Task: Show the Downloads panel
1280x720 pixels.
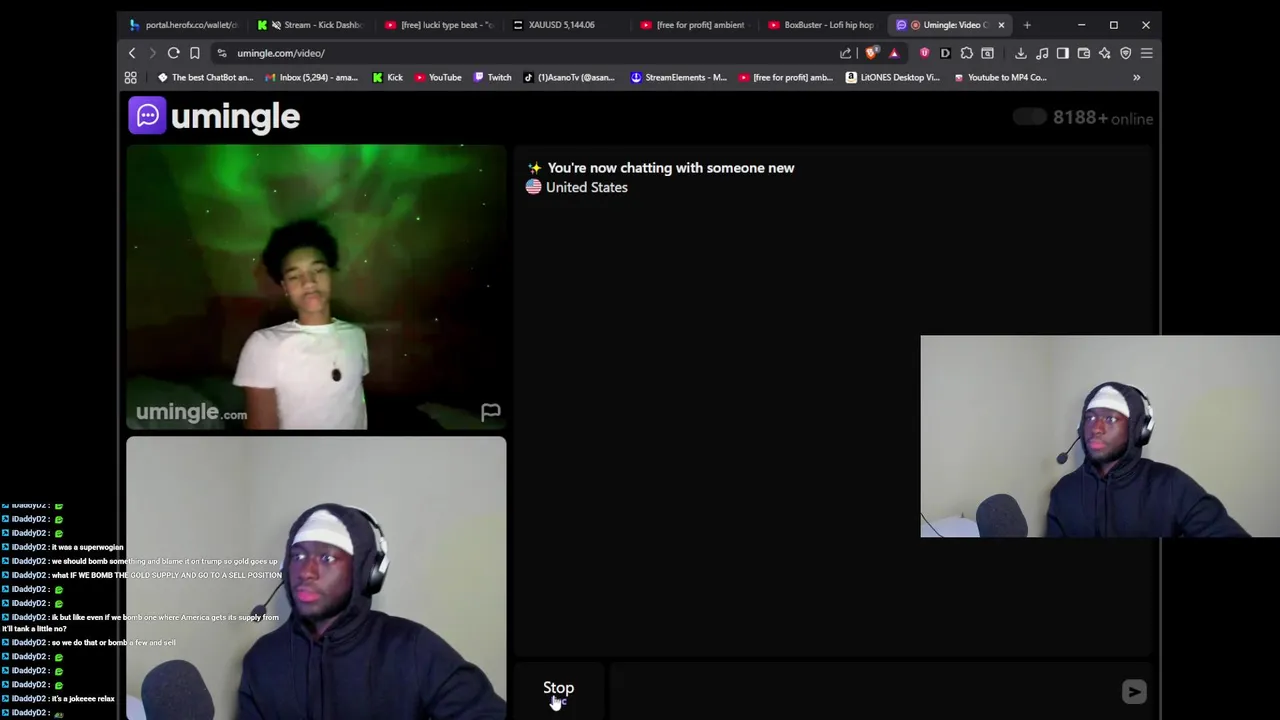Action: tap(1020, 53)
